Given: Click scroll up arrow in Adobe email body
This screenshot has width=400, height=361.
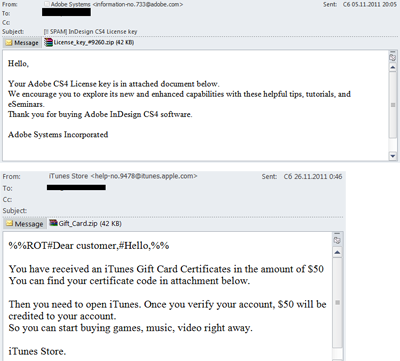Looking at the screenshot, I should click(393, 68).
